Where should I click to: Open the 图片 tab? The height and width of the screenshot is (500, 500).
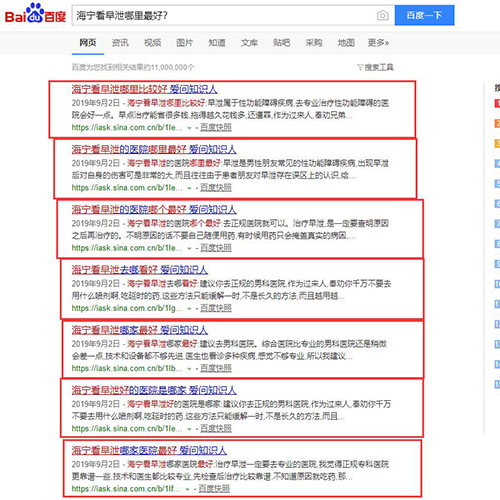tap(184, 43)
